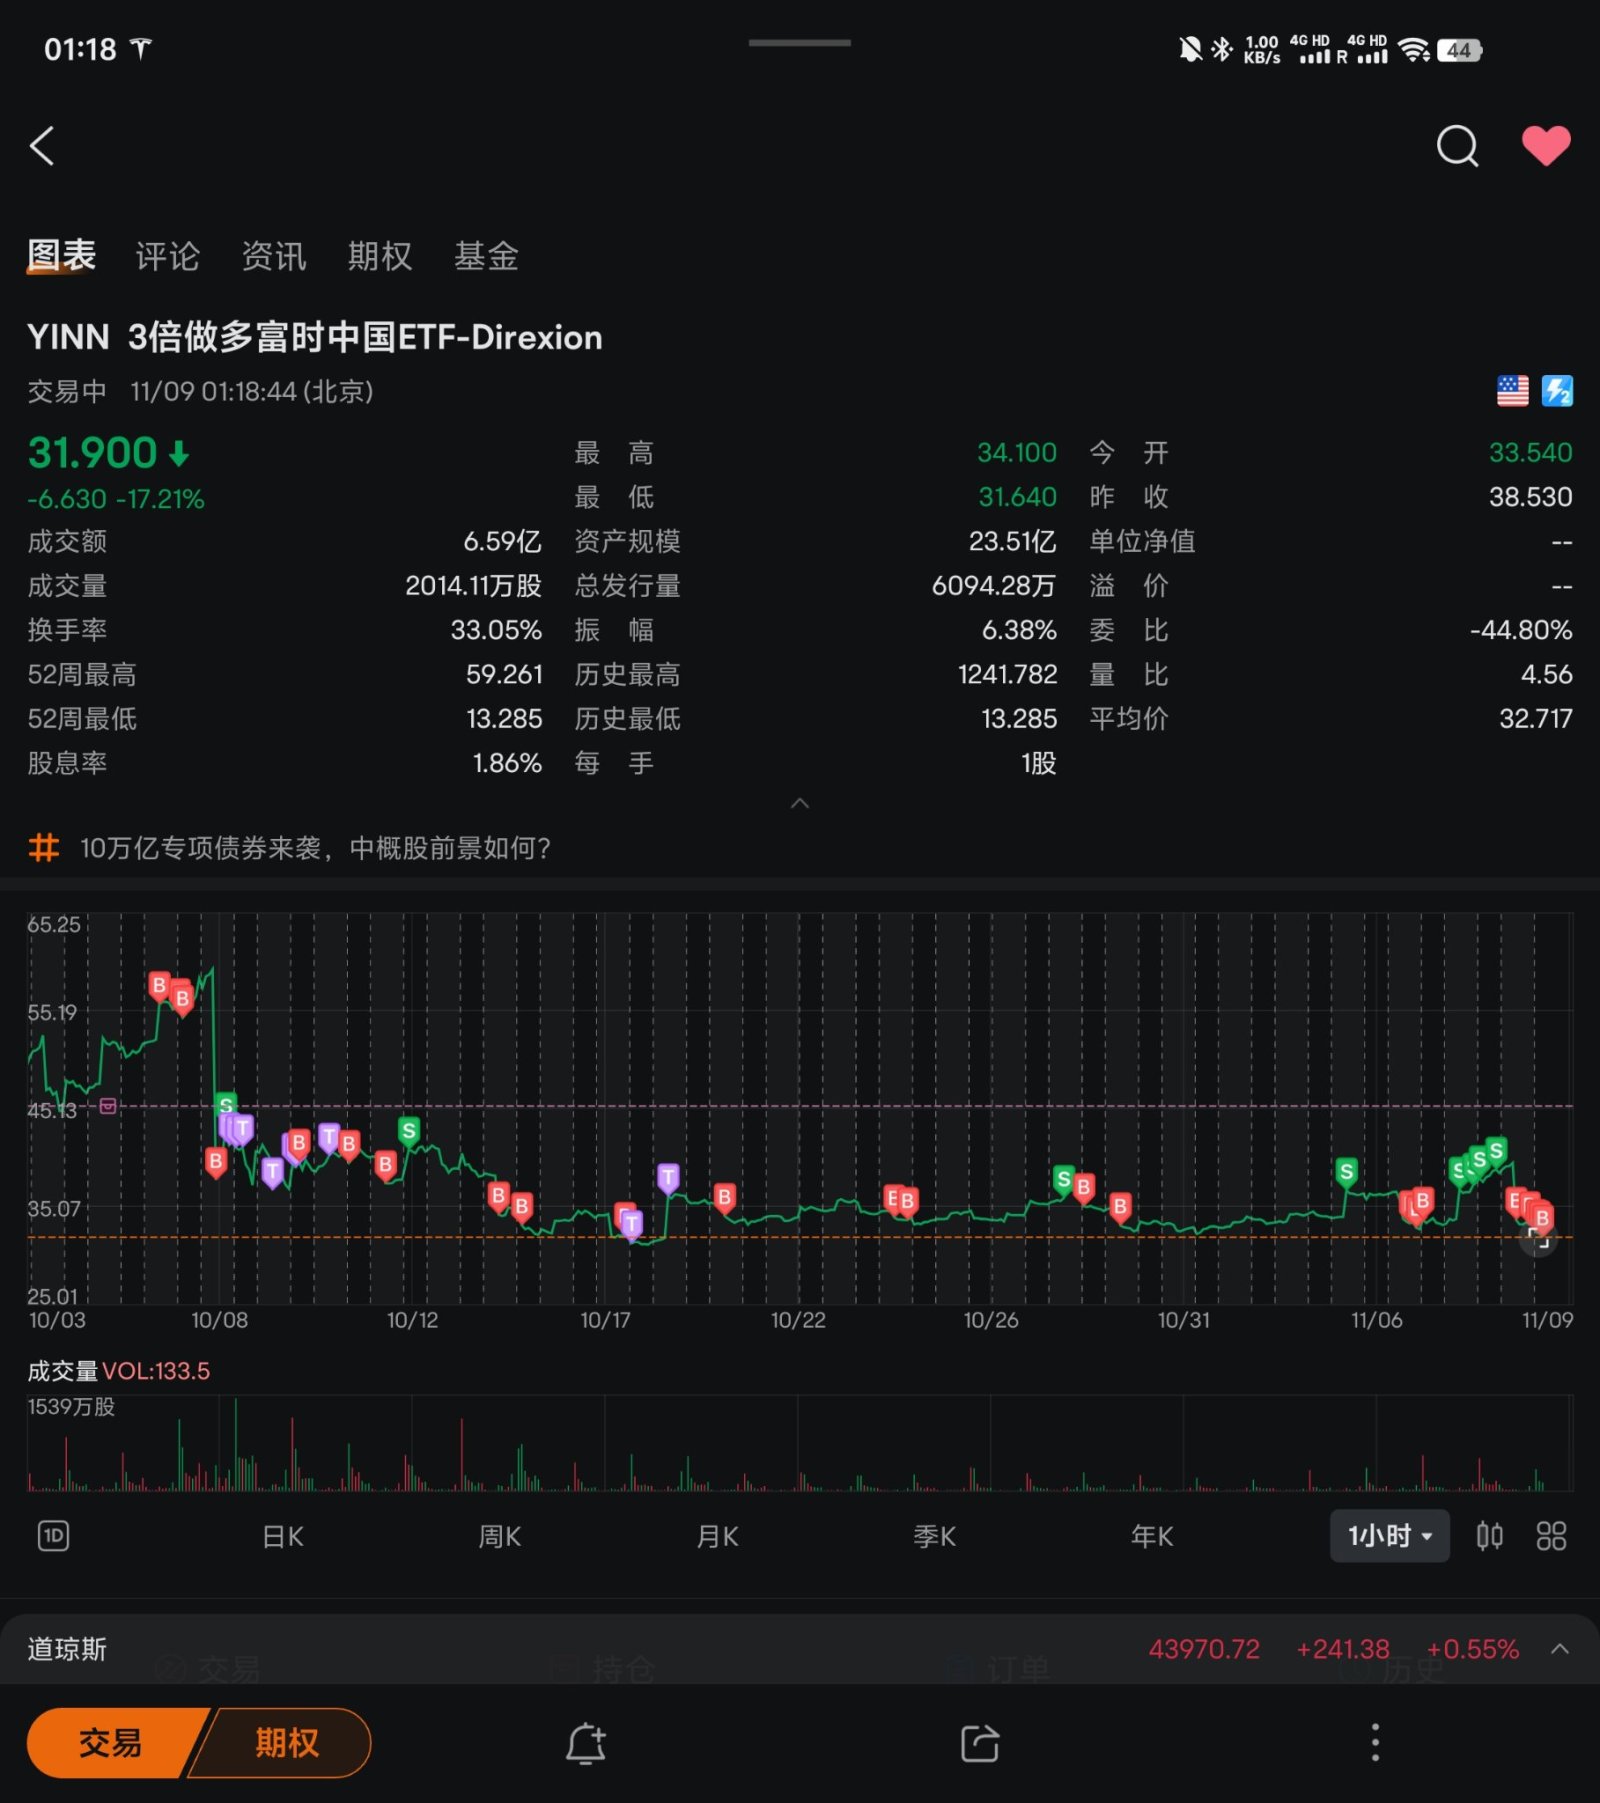Open the candlestick chart settings icon
Viewport: 1600px width, 1803px height.
1490,1536
